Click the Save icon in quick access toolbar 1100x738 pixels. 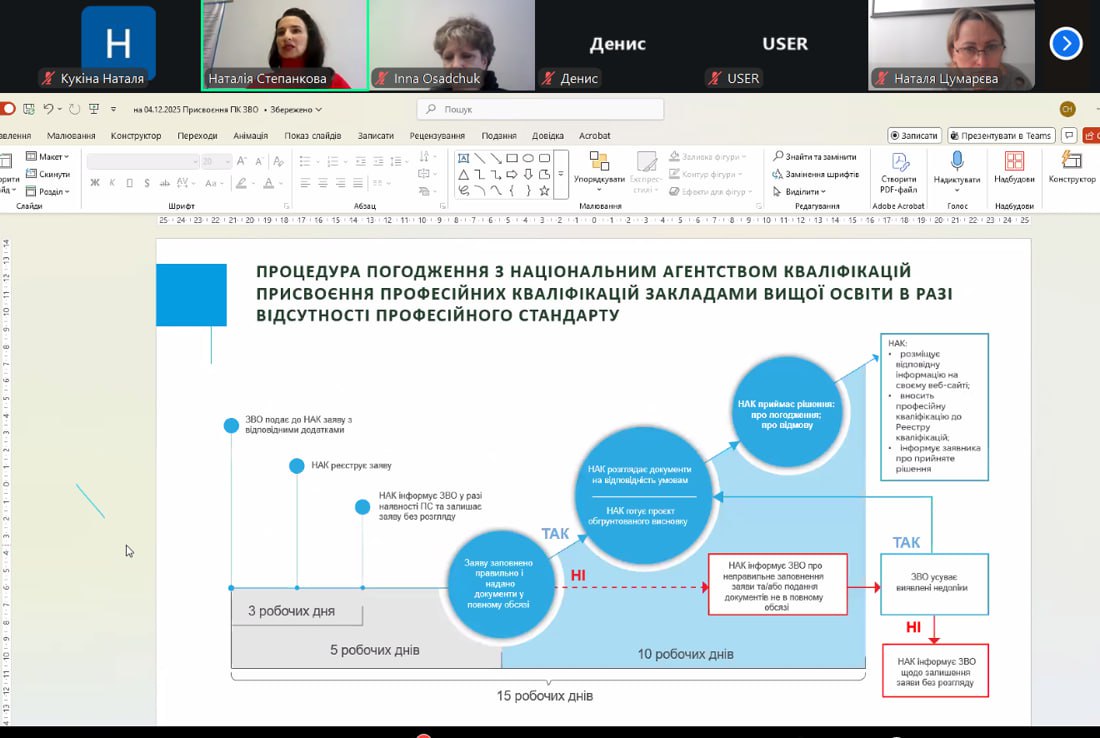(29, 109)
